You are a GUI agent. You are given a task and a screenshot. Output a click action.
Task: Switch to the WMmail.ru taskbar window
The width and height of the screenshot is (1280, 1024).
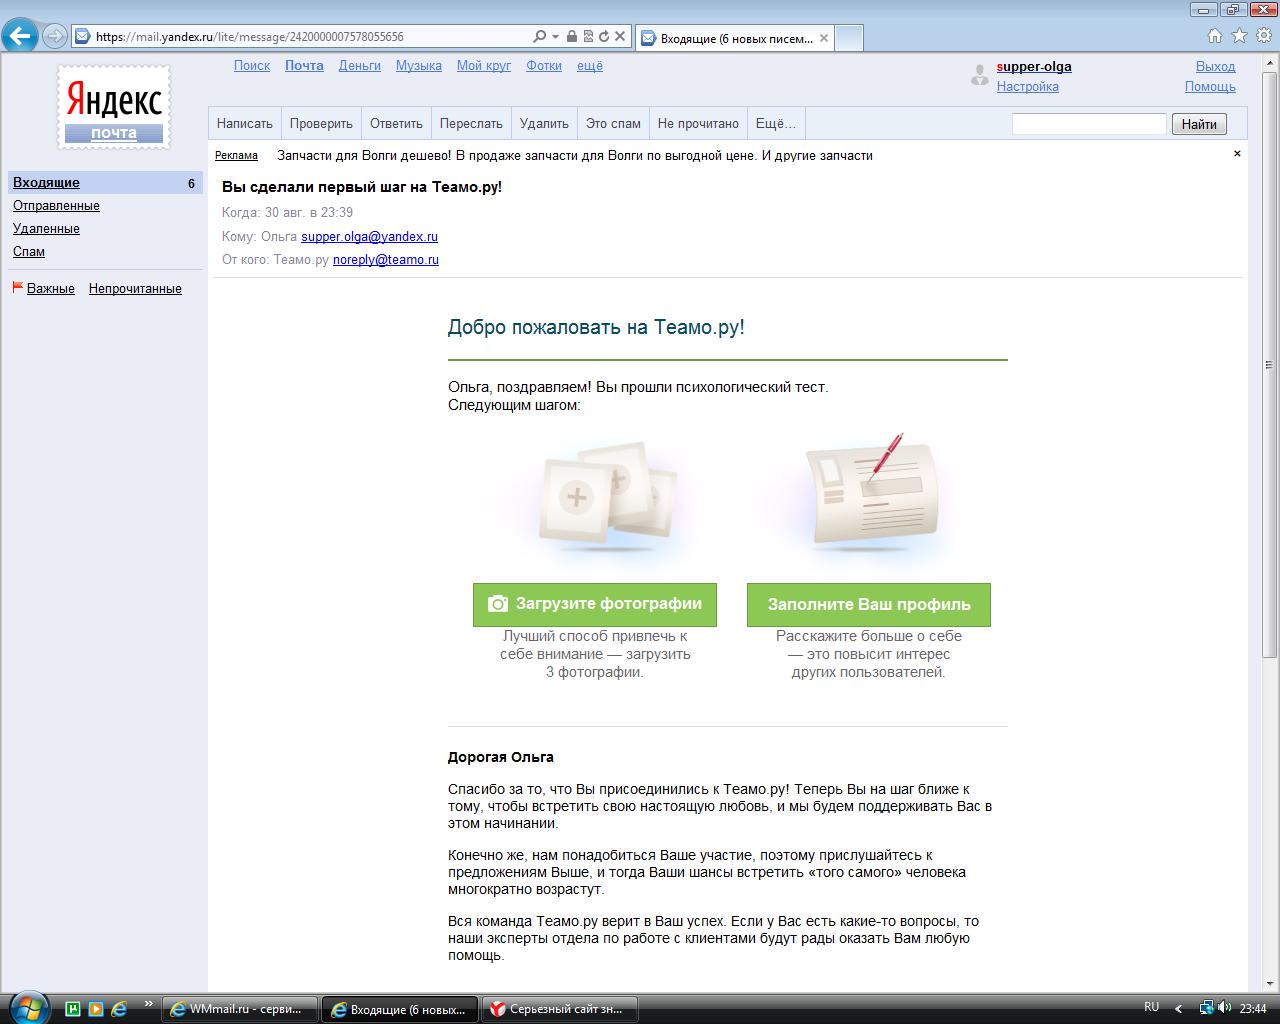pyautogui.click(x=240, y=1009)
